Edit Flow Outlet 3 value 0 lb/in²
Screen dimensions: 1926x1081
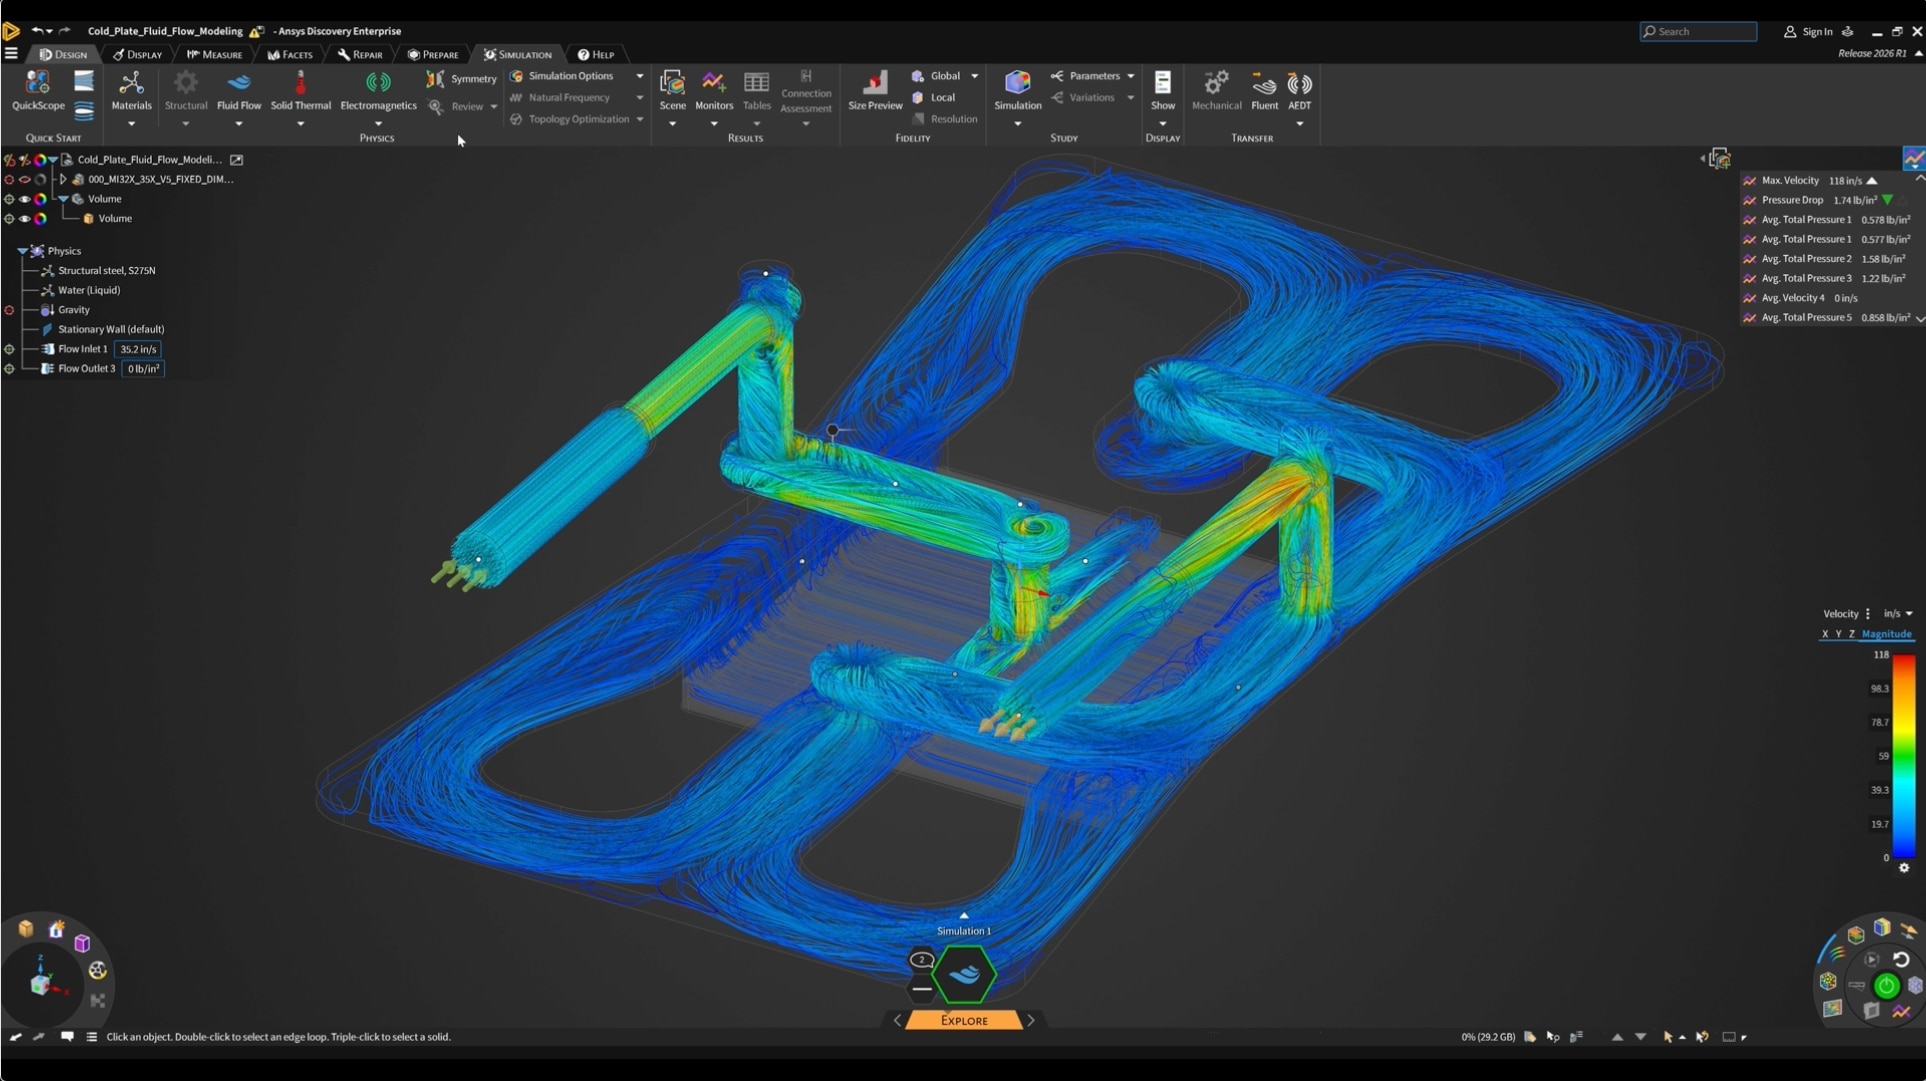click(x=143, y=369)
